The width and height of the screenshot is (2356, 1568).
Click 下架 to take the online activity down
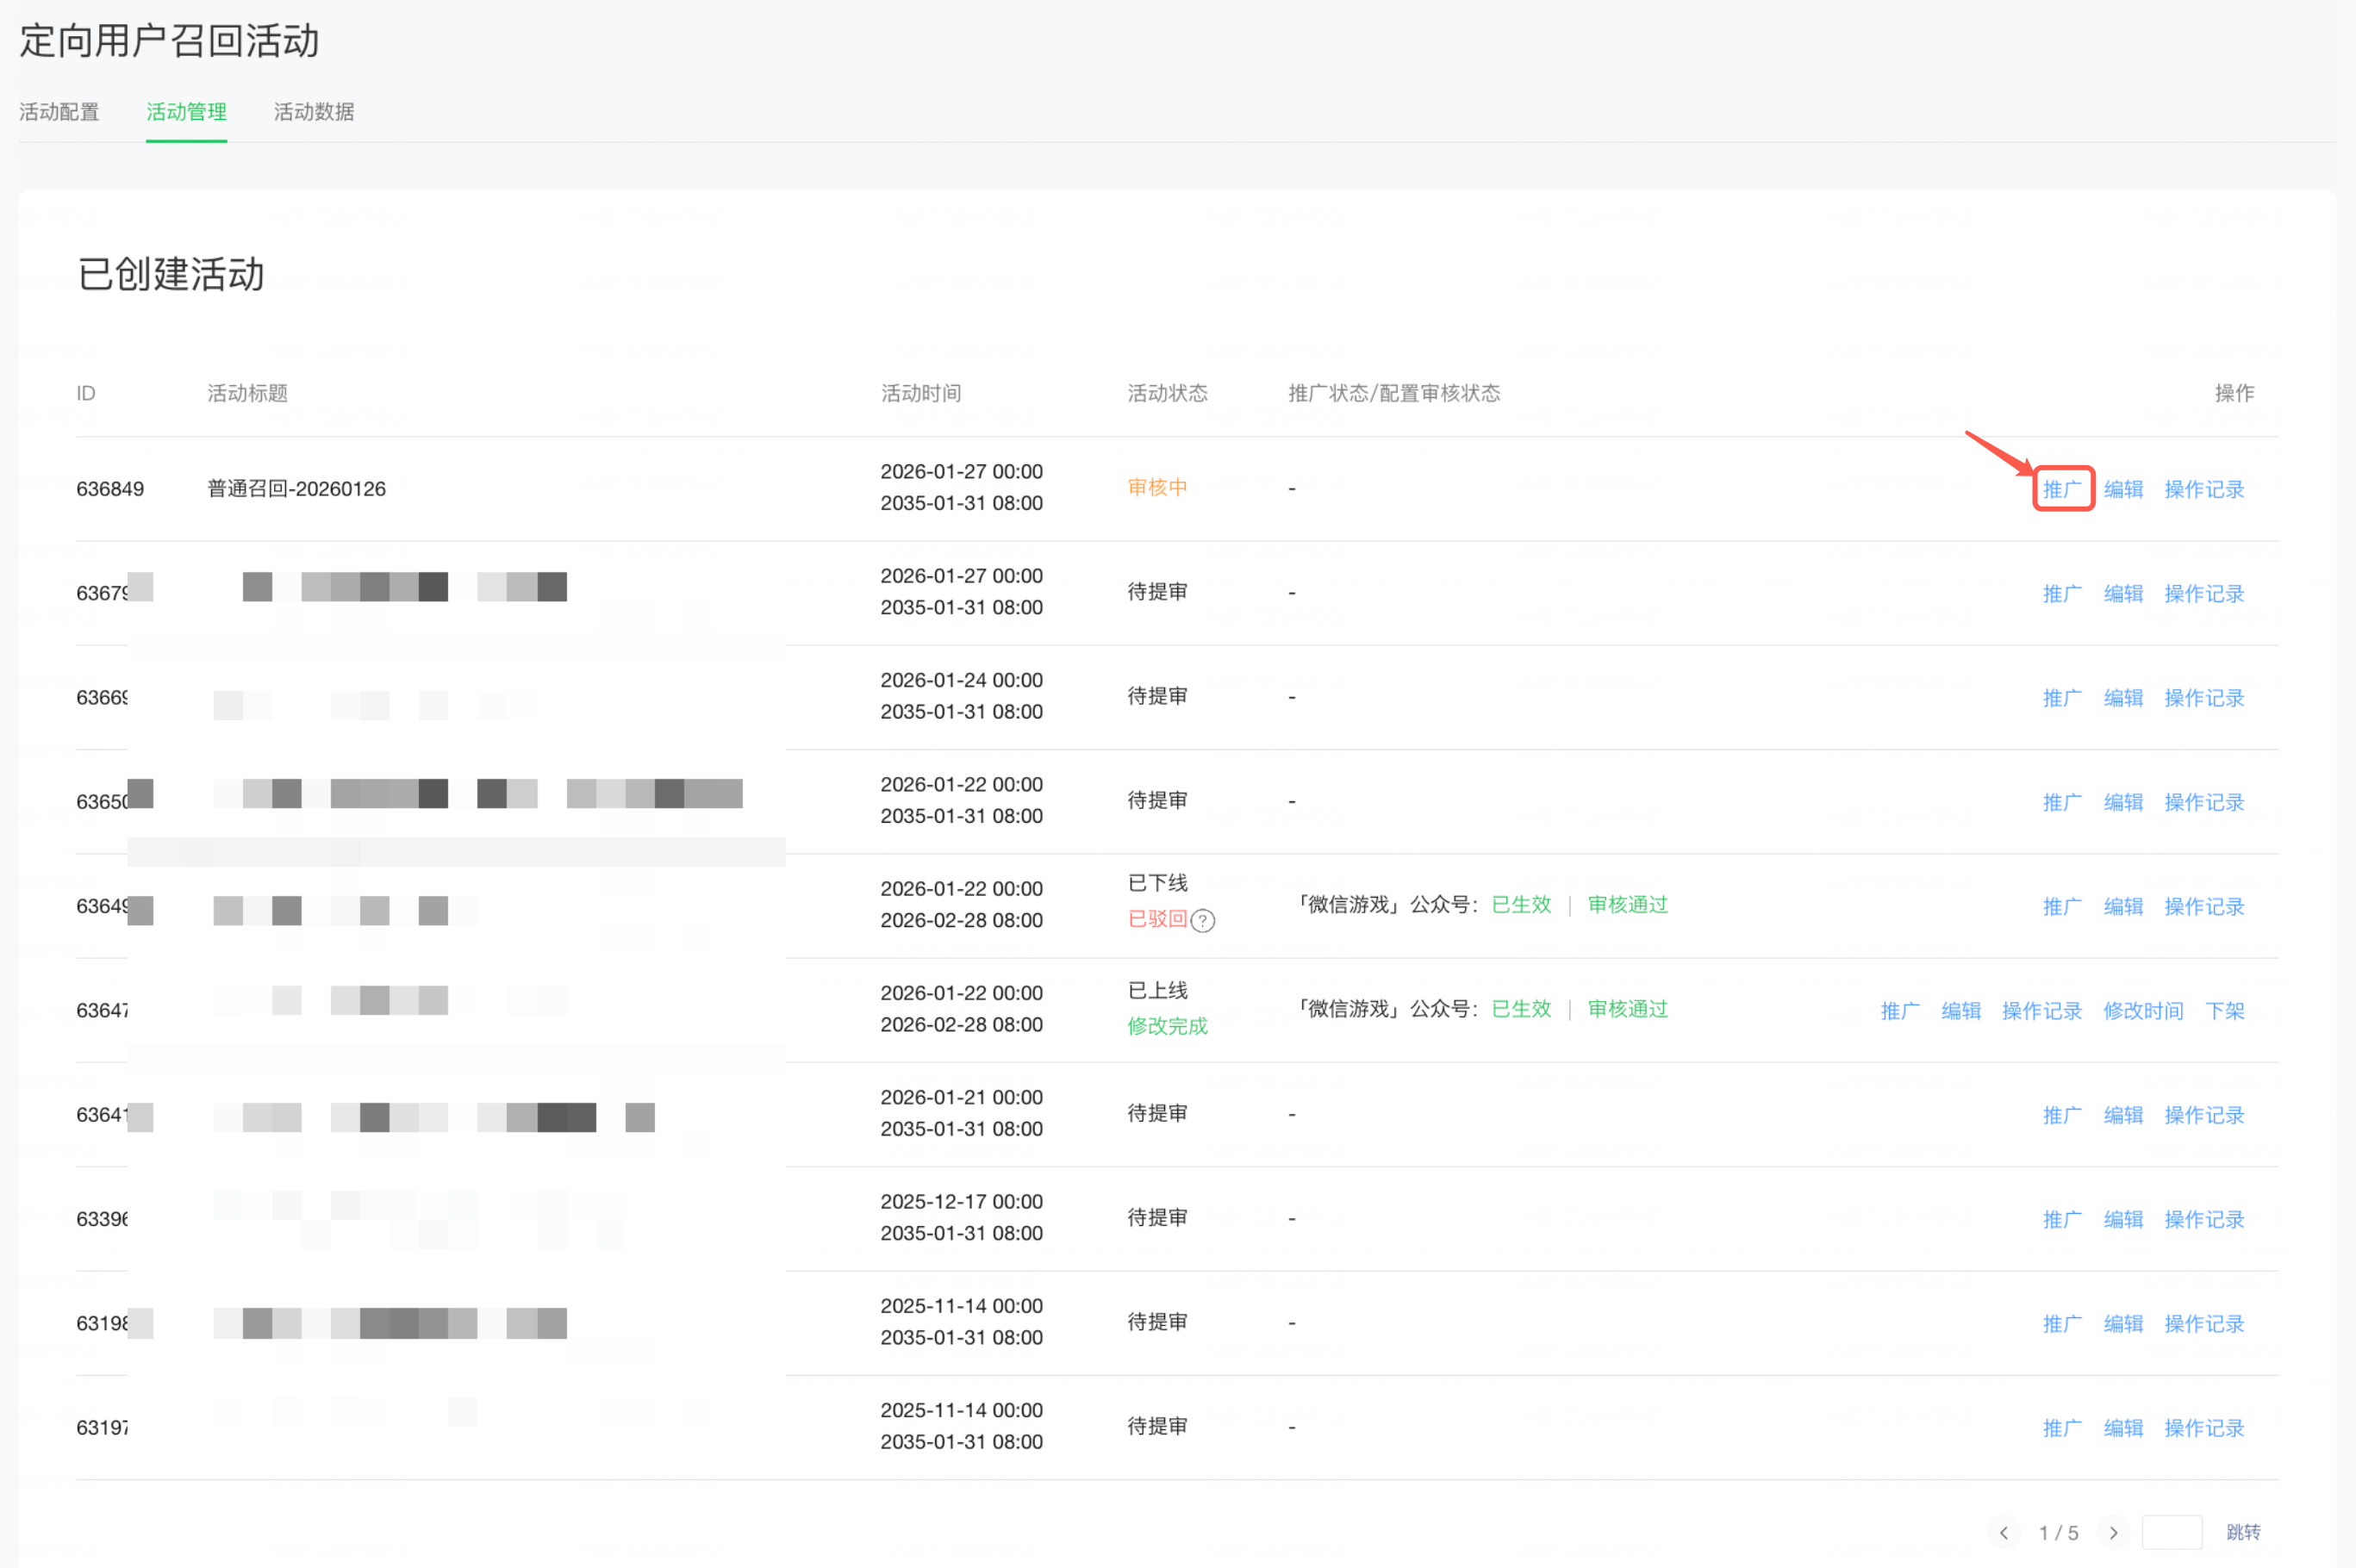[2224, 1011]
